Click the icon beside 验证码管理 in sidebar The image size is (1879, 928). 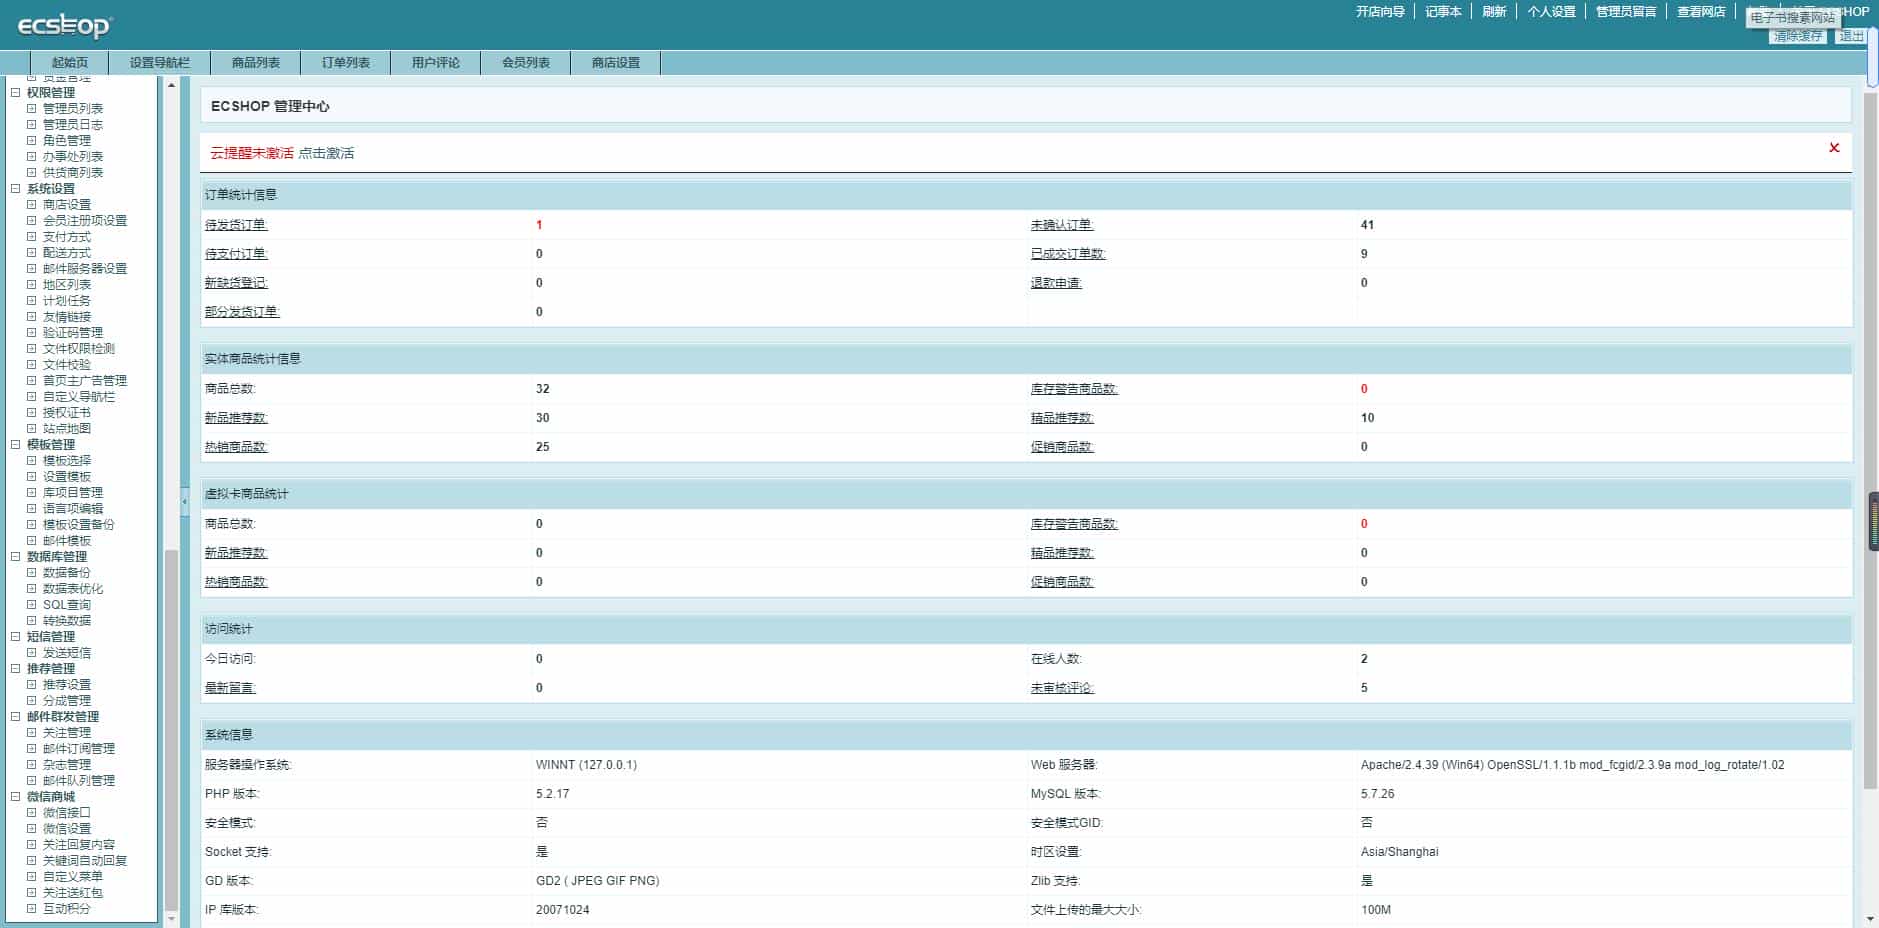31,333
